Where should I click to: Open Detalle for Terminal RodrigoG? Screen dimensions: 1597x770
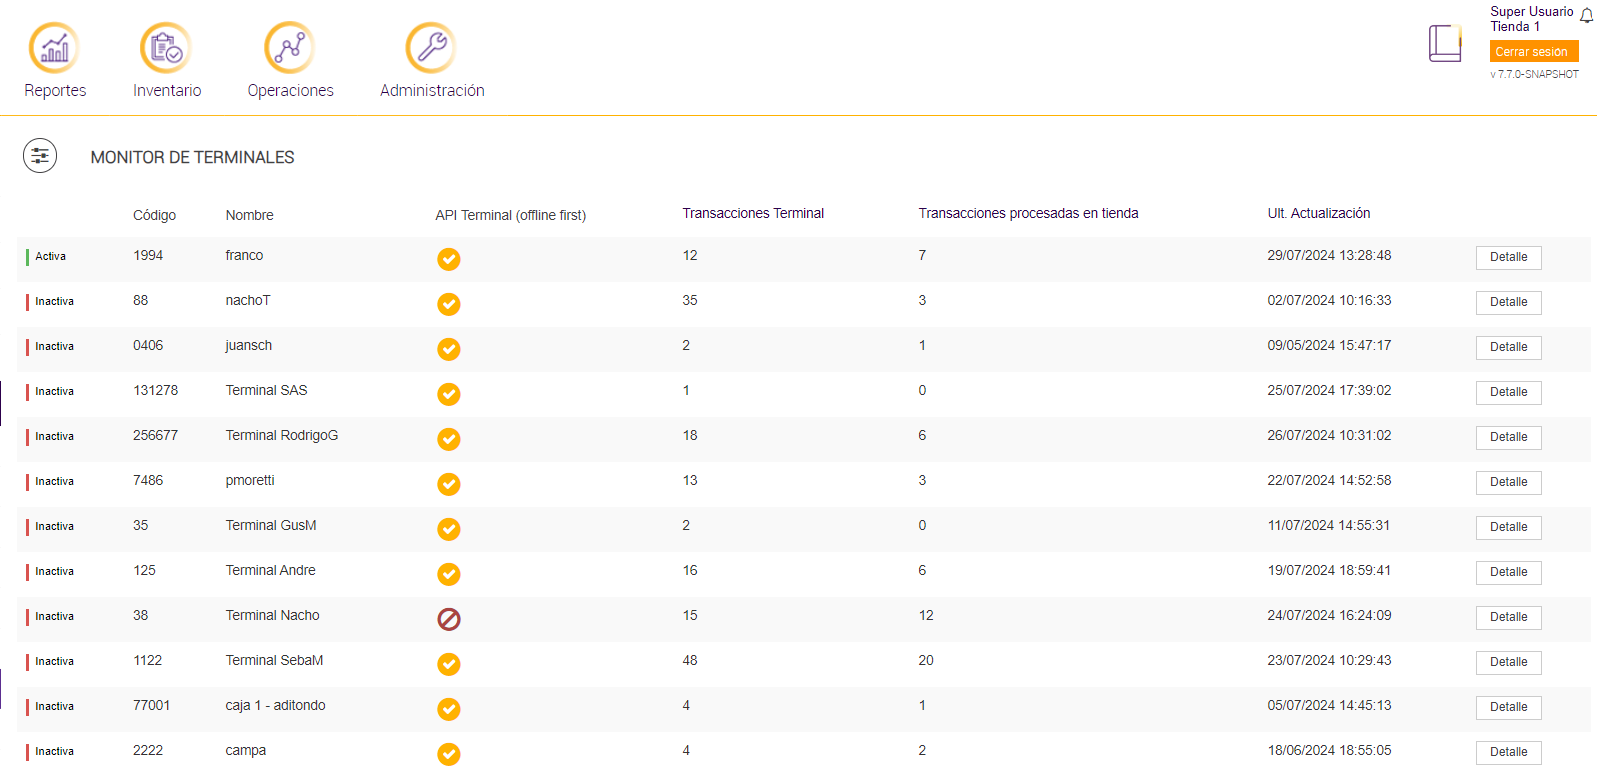[x=1508, y=438]
